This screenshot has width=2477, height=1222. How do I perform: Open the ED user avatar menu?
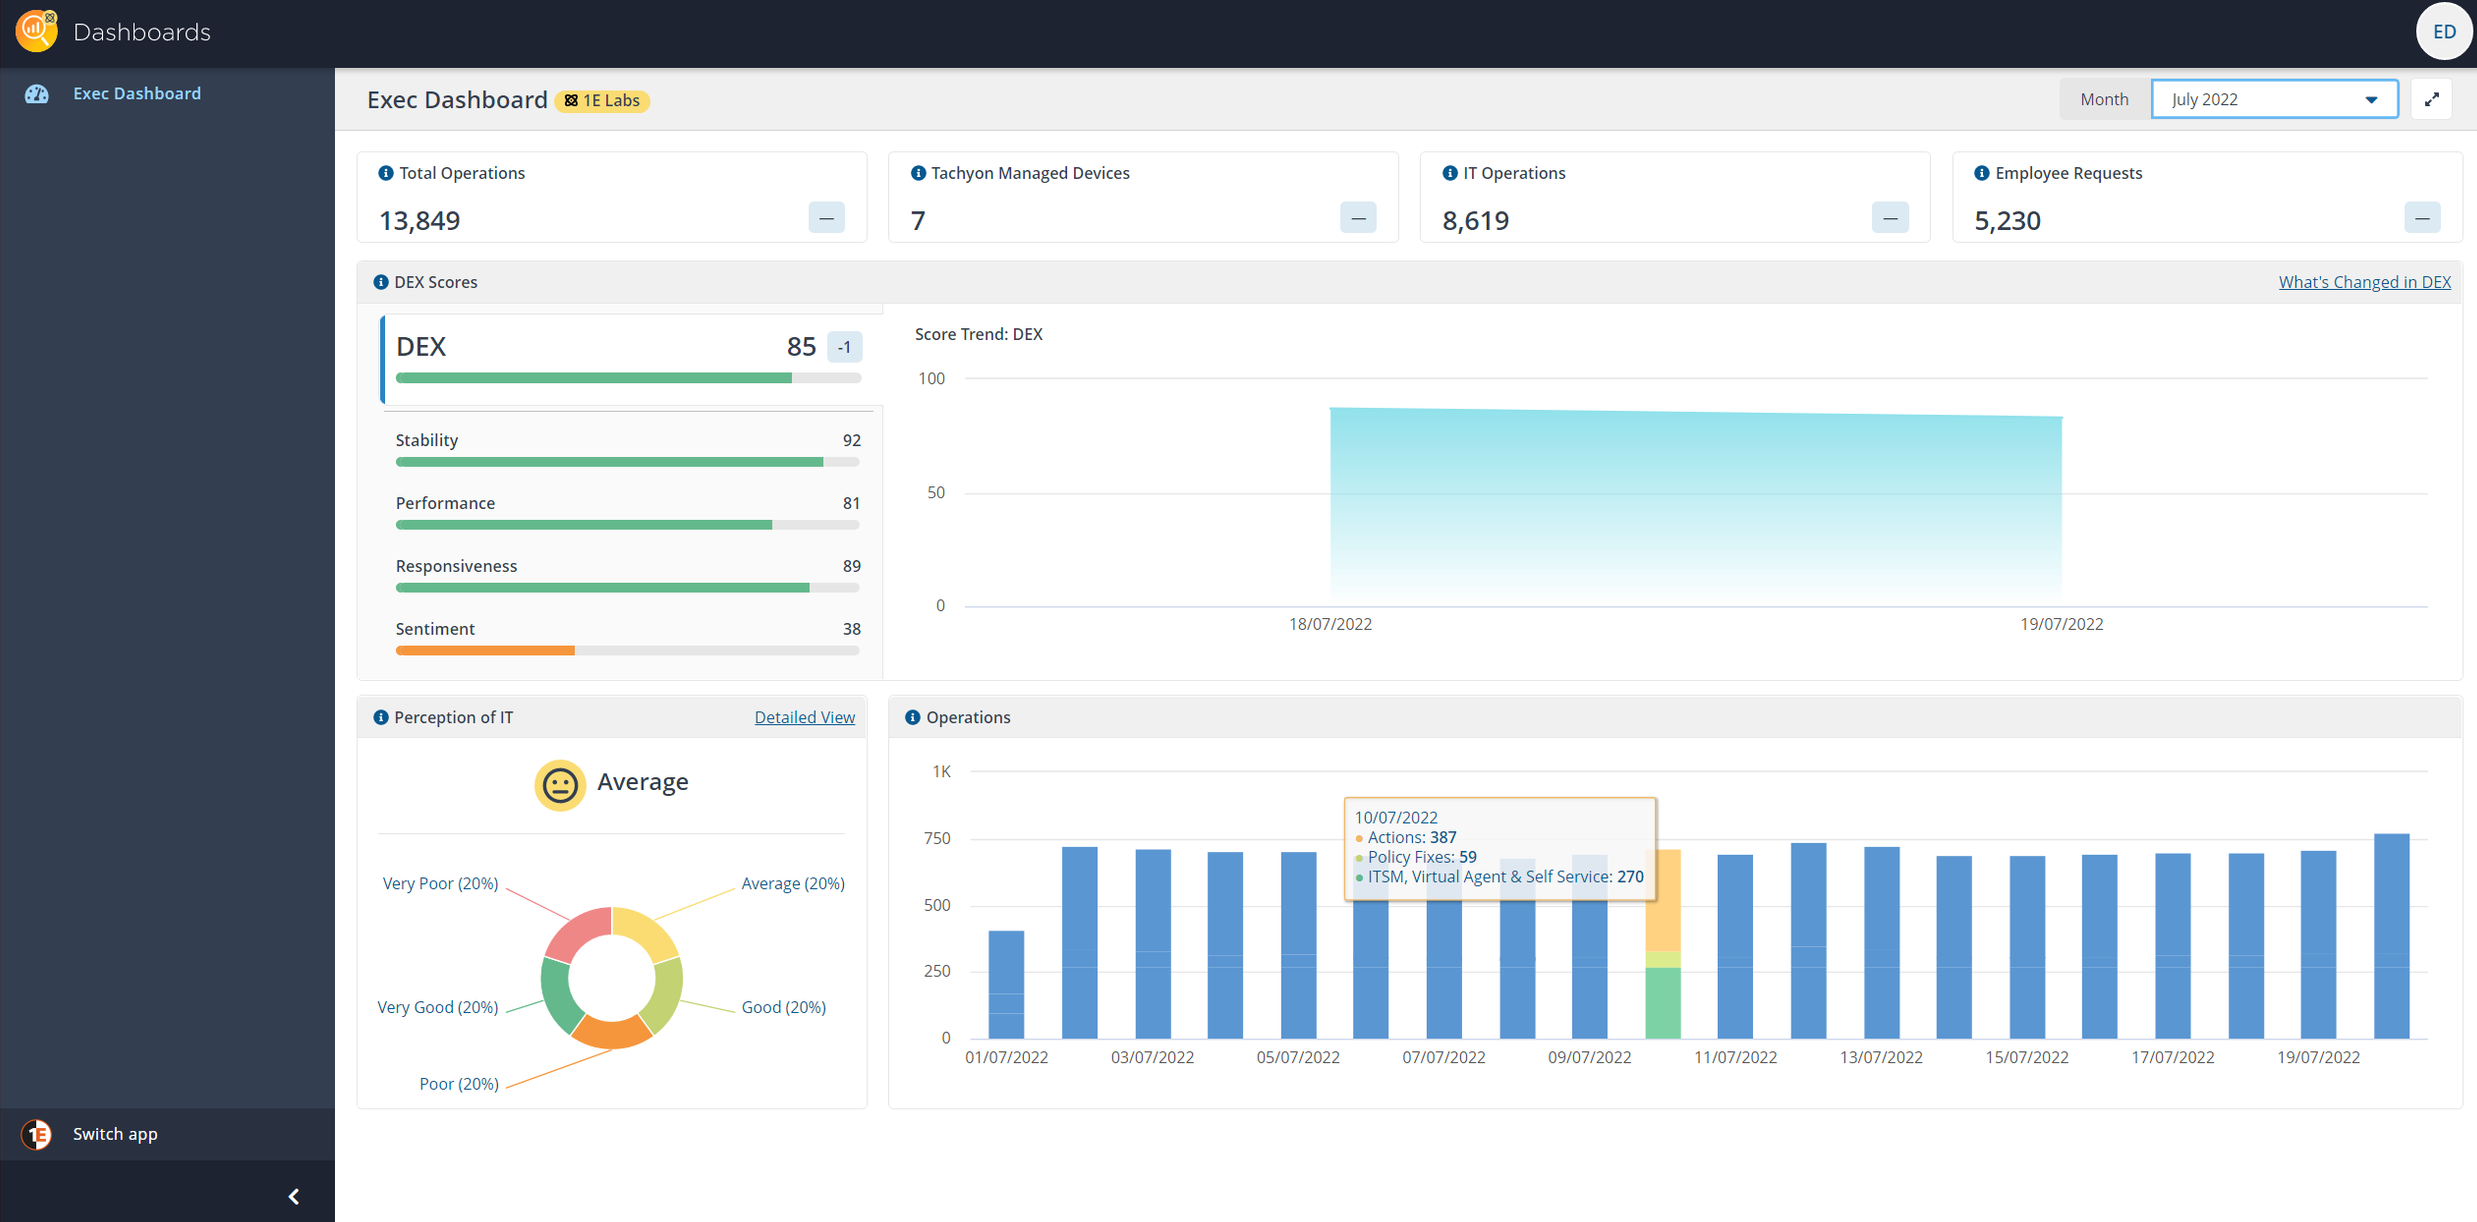point(2443,32)
